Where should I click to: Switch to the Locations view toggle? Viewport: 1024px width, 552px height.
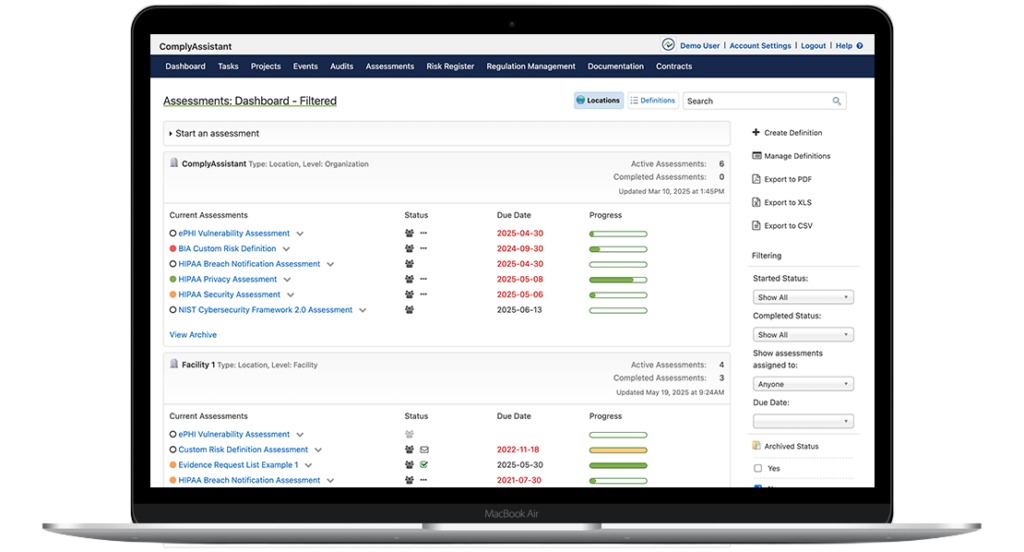(x=599, y=101)
